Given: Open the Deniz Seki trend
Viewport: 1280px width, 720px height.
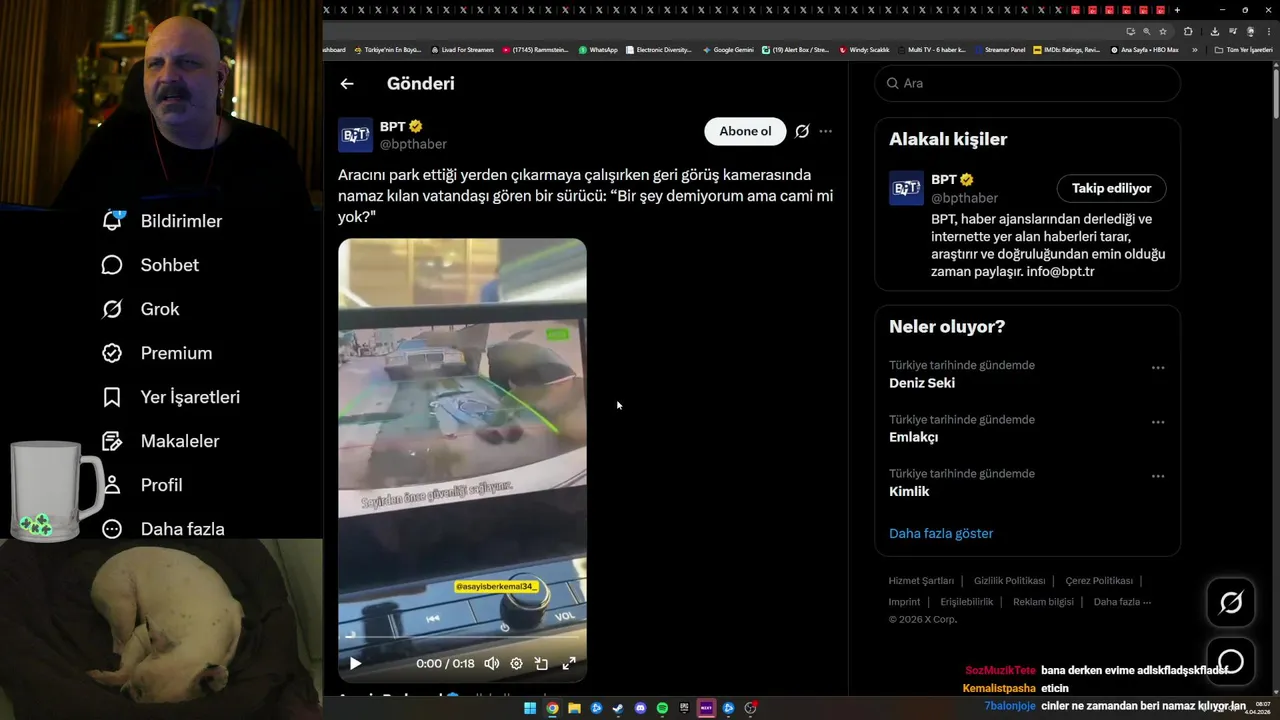Looking at the screenshot, I should click(922, 383).
